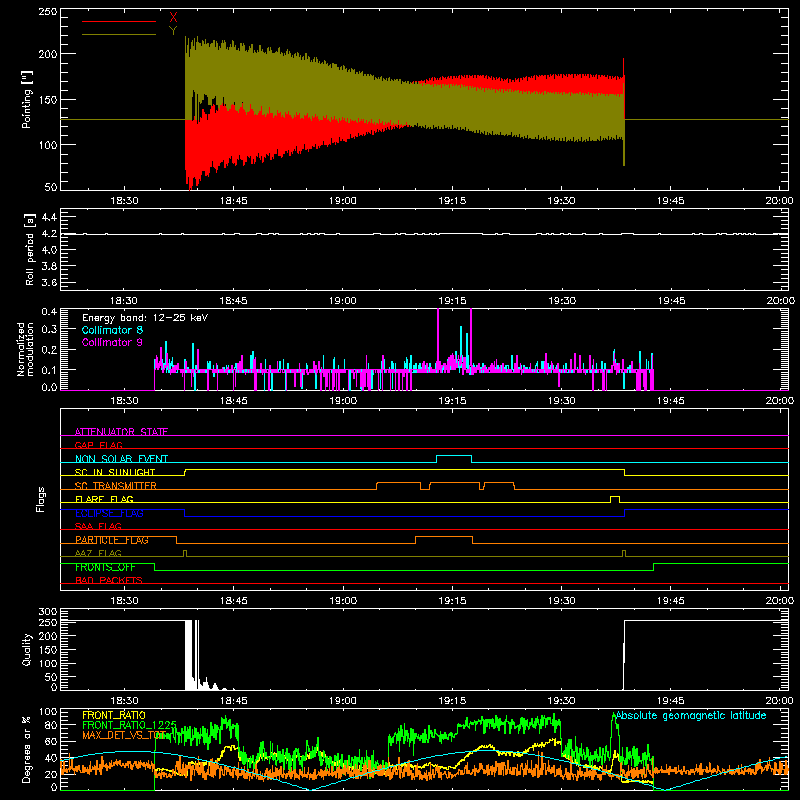Click the first SC_TRANSMITTER raised segment
The width and height of the screenshot is (800, 800).
coord(398,483)
